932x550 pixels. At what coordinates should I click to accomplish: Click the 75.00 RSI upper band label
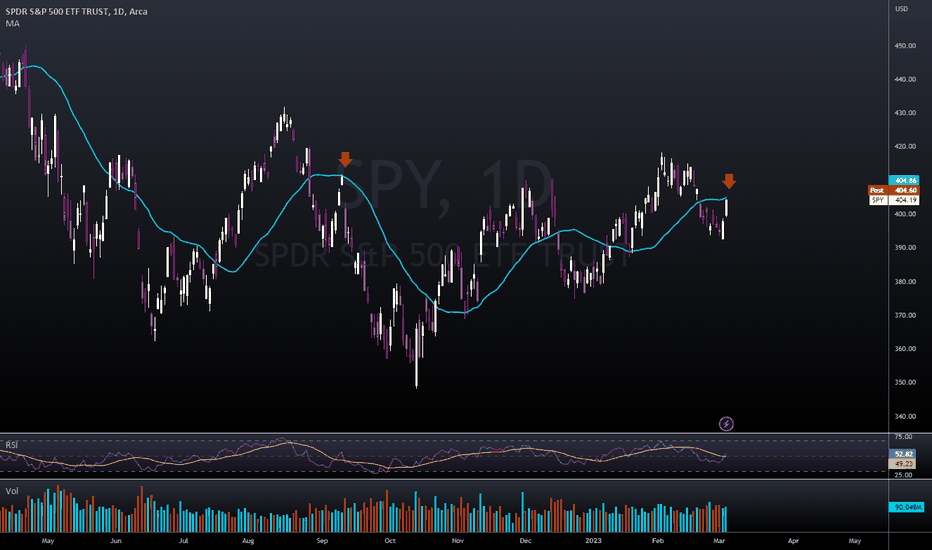[x=903, y=436]
